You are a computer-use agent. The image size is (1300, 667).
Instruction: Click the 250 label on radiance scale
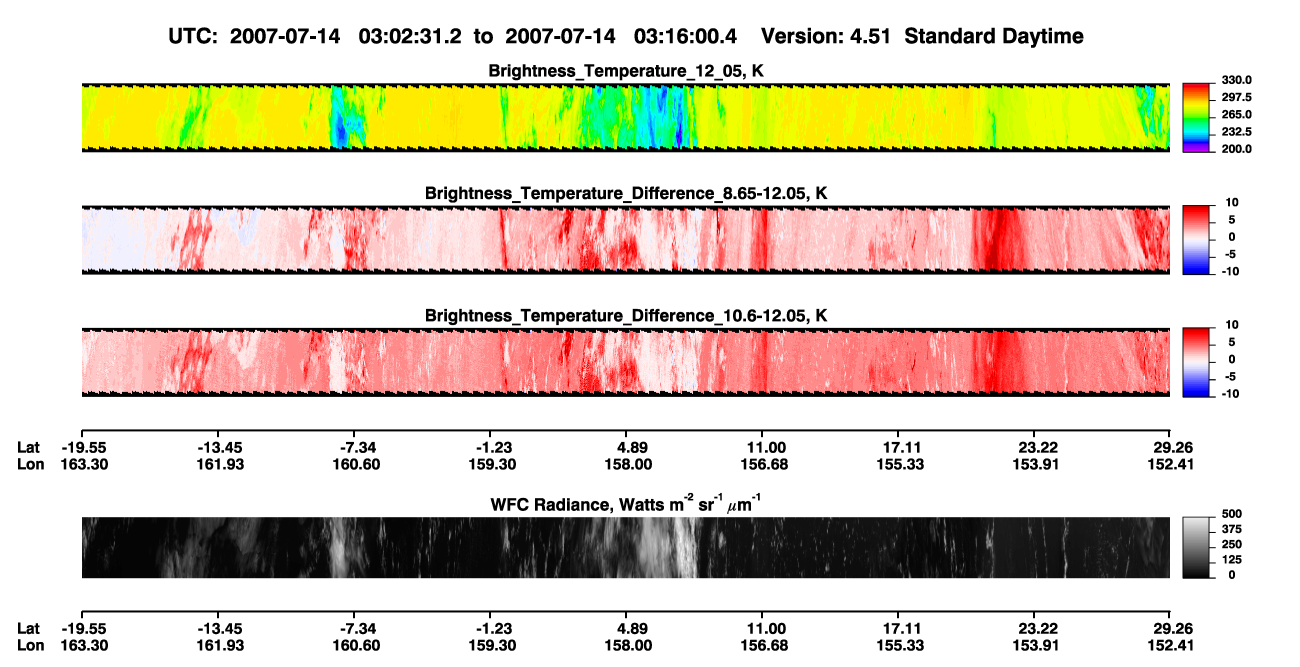[x=1233, y=546]
